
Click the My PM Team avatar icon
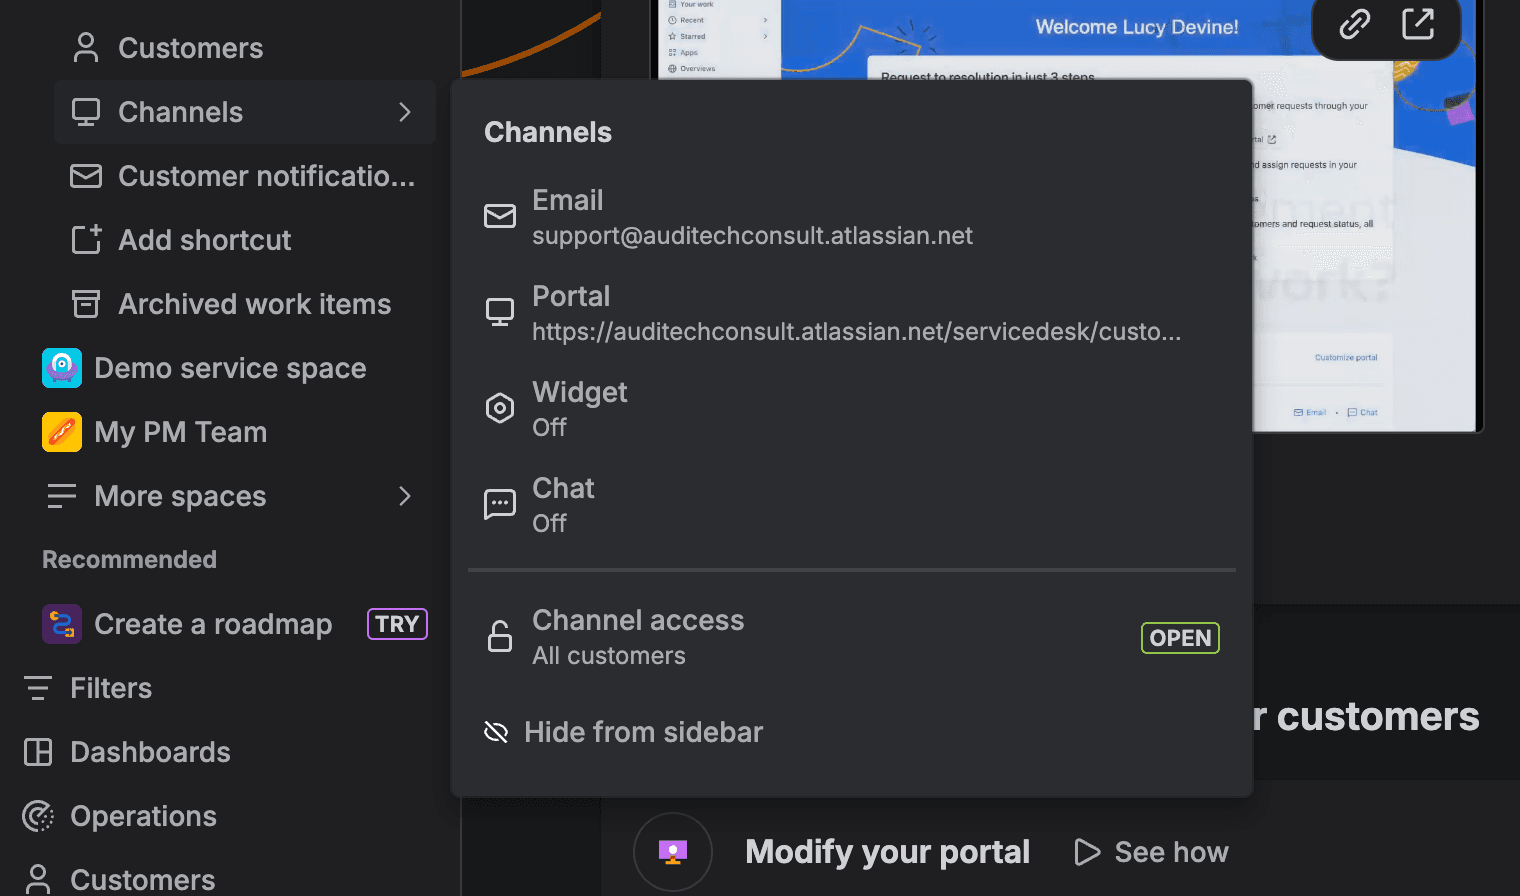coord(62,432)
